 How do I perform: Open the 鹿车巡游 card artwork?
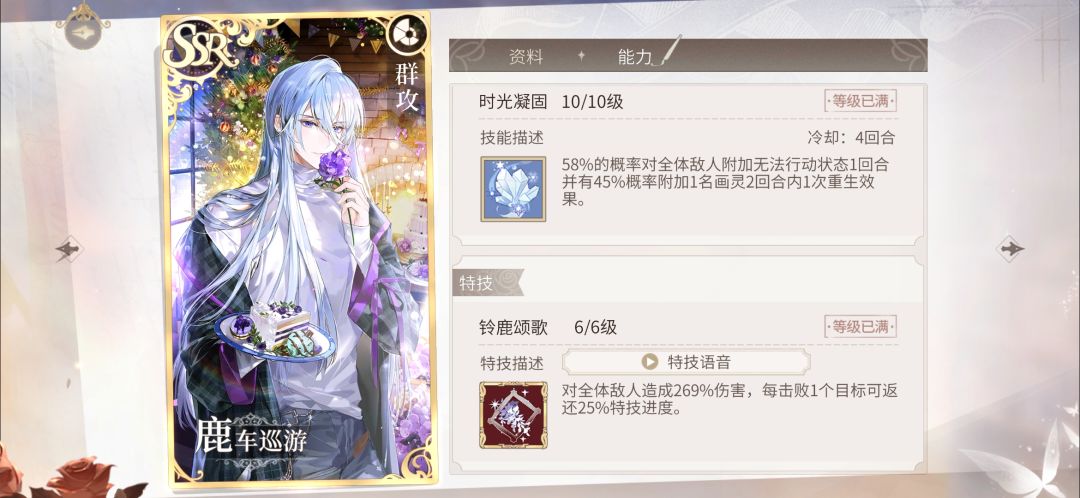(298, 249)
